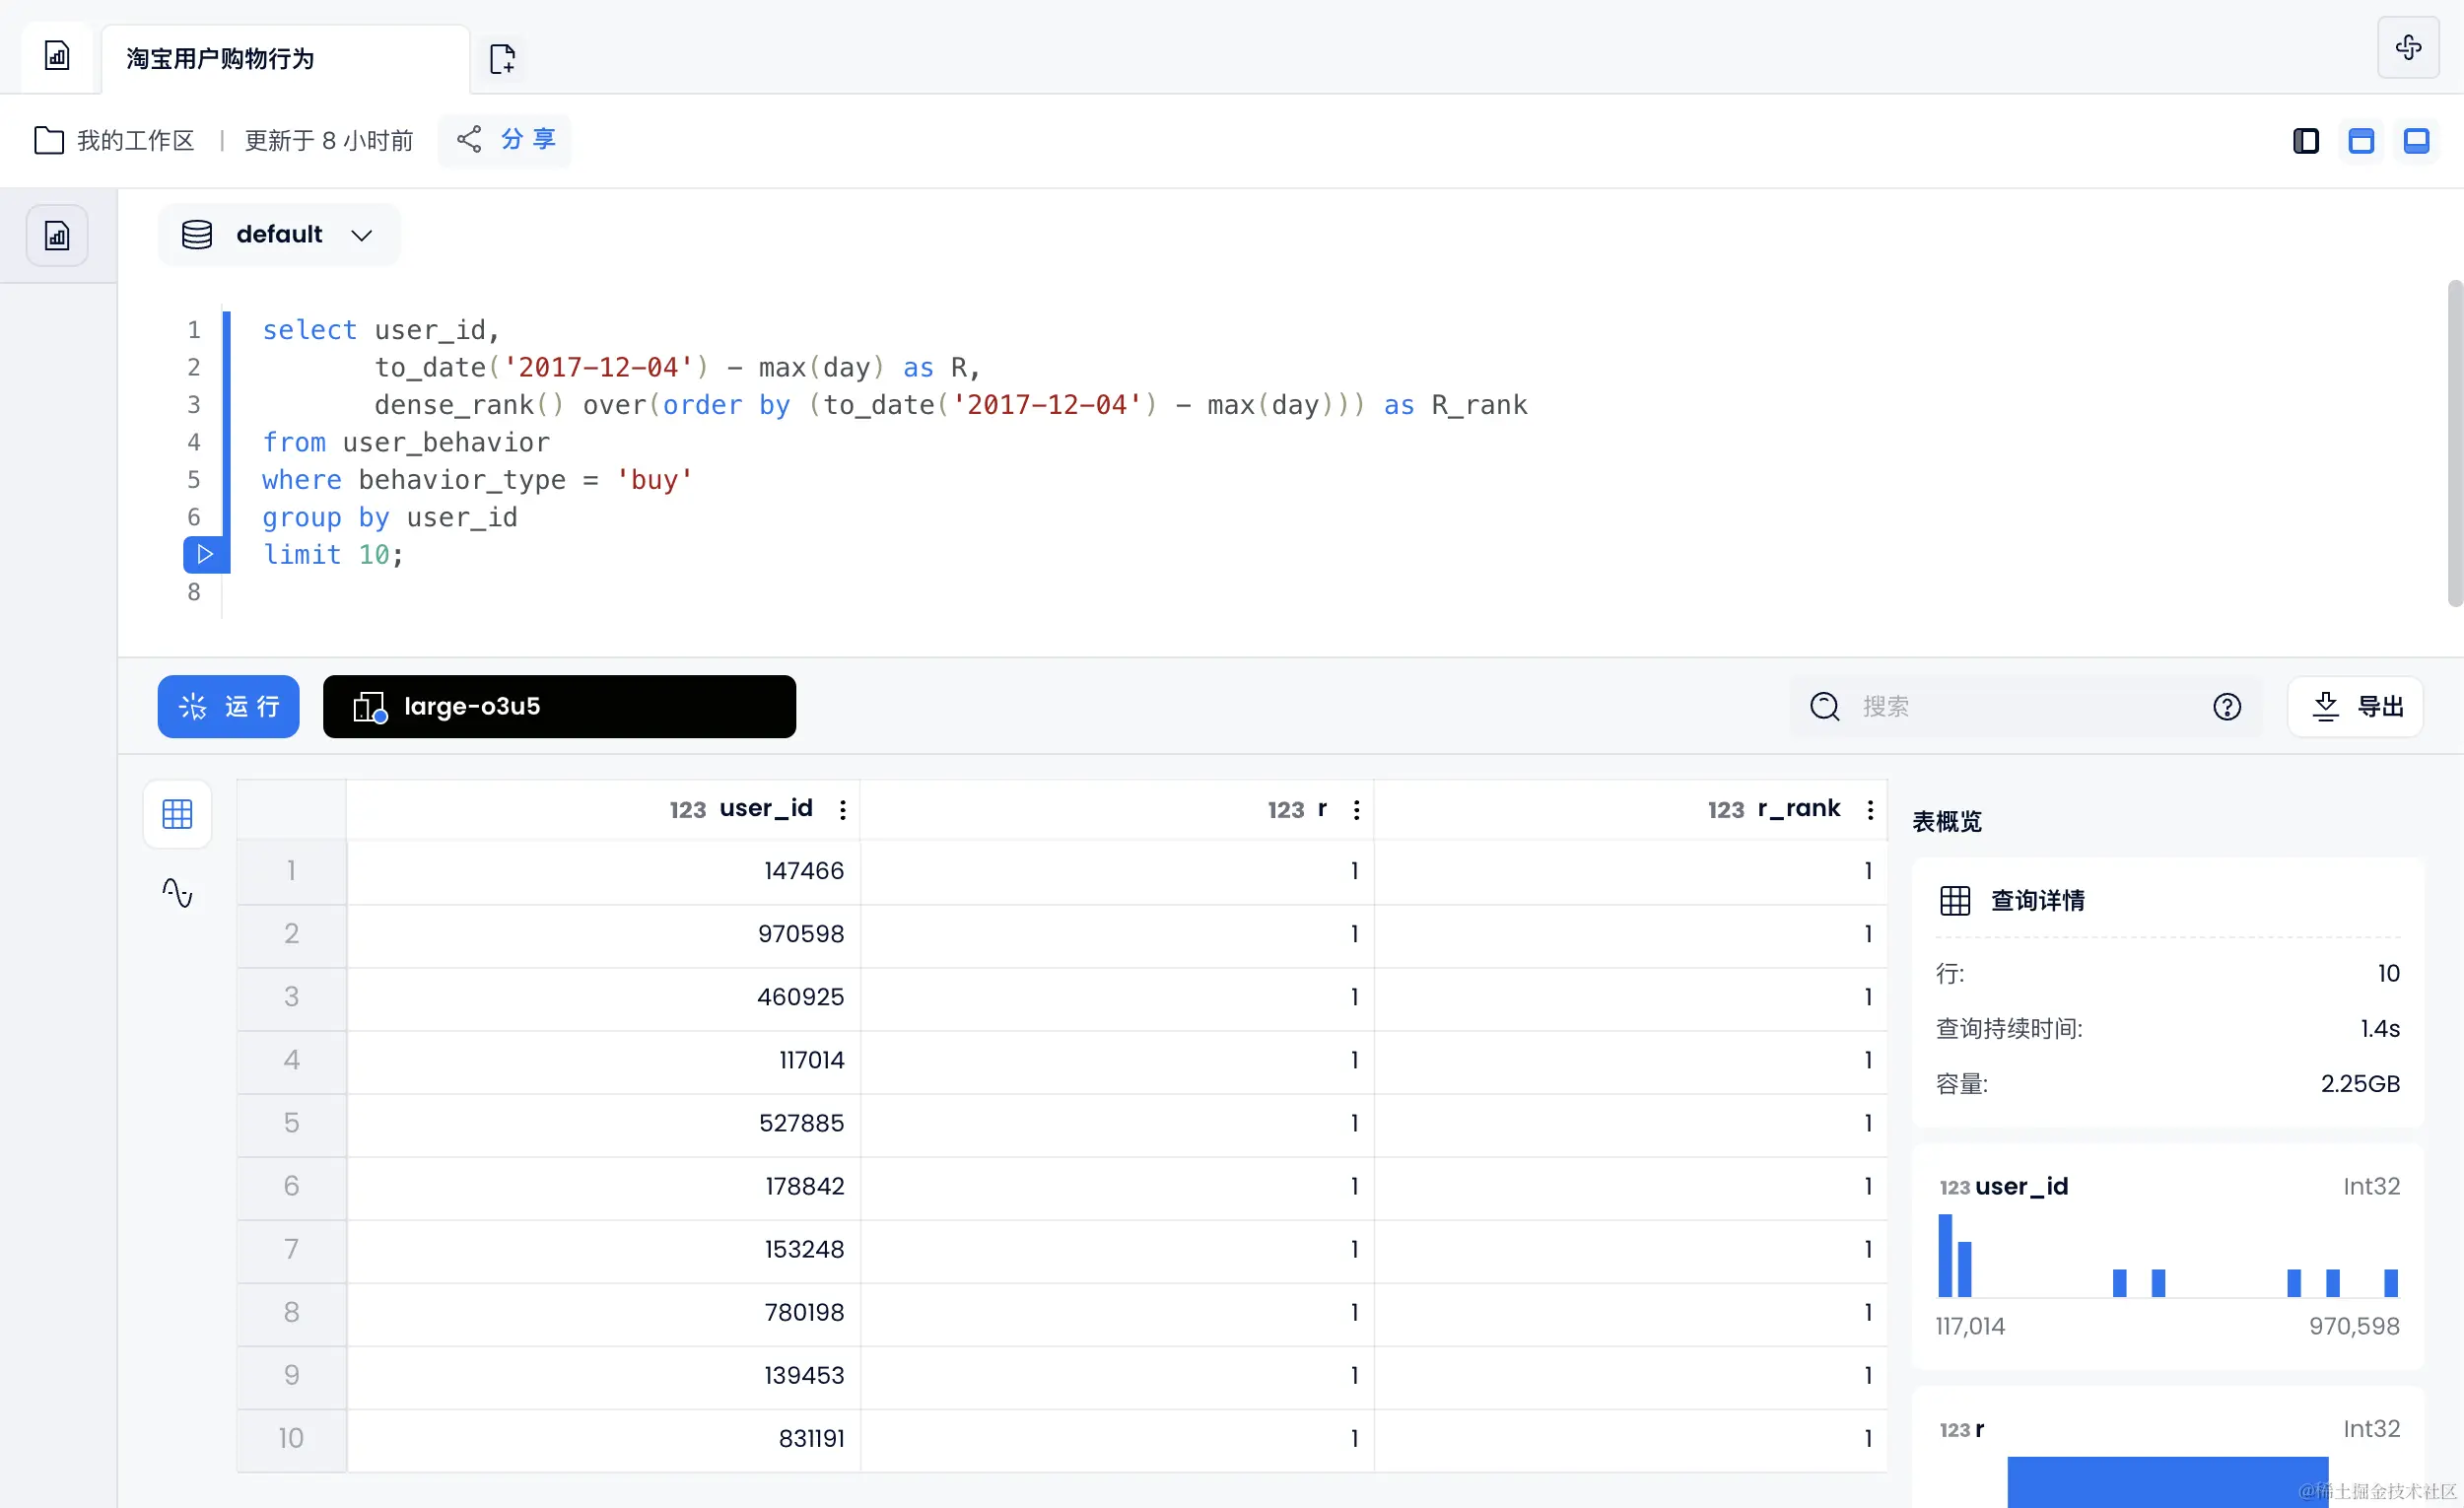2464x1508 pixels.
Task: Click the help question mark in search box
Action: 2226,707
